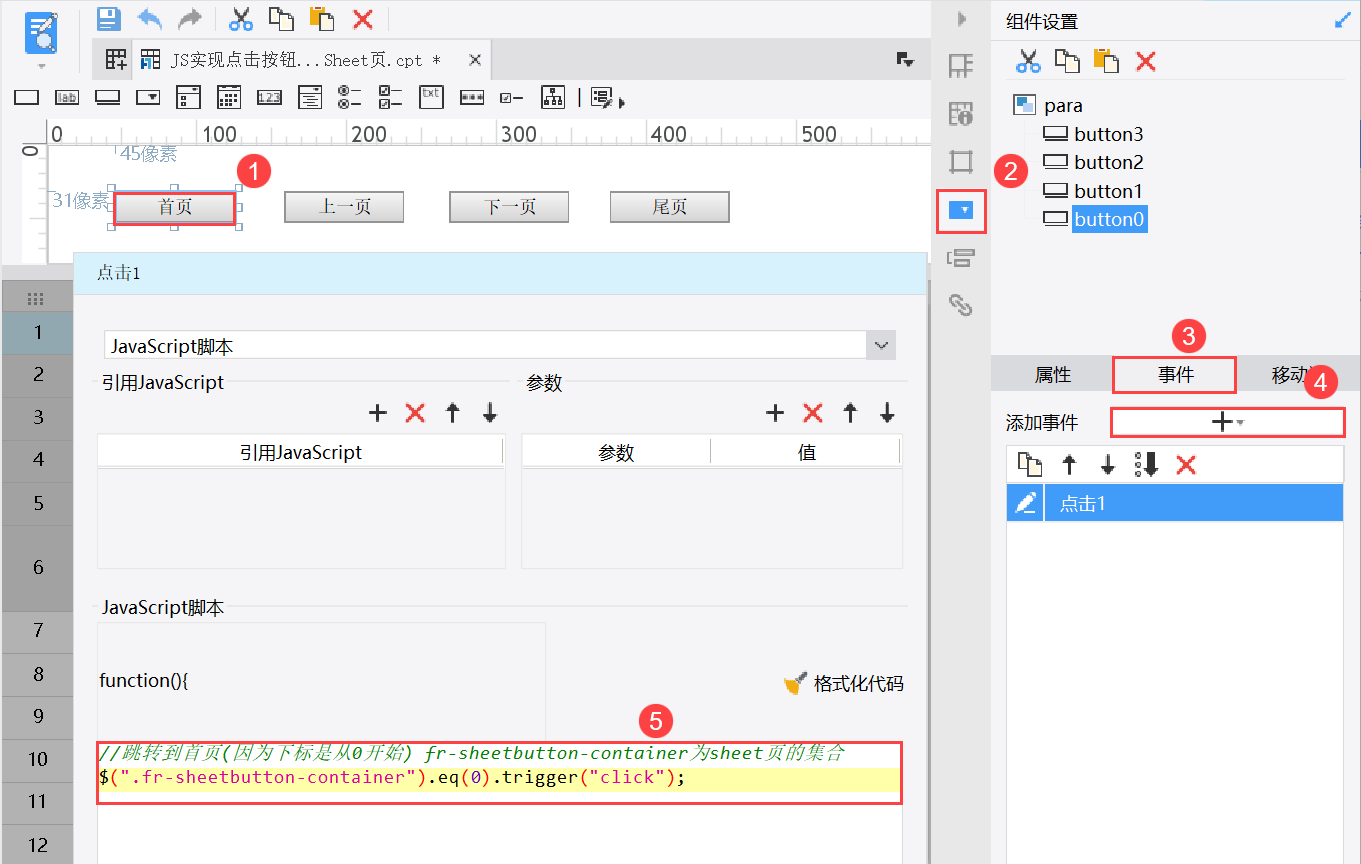Click the preset query/edit widget icon
The width and height of the screenshot is (1361, 864).
coord(604,97)
